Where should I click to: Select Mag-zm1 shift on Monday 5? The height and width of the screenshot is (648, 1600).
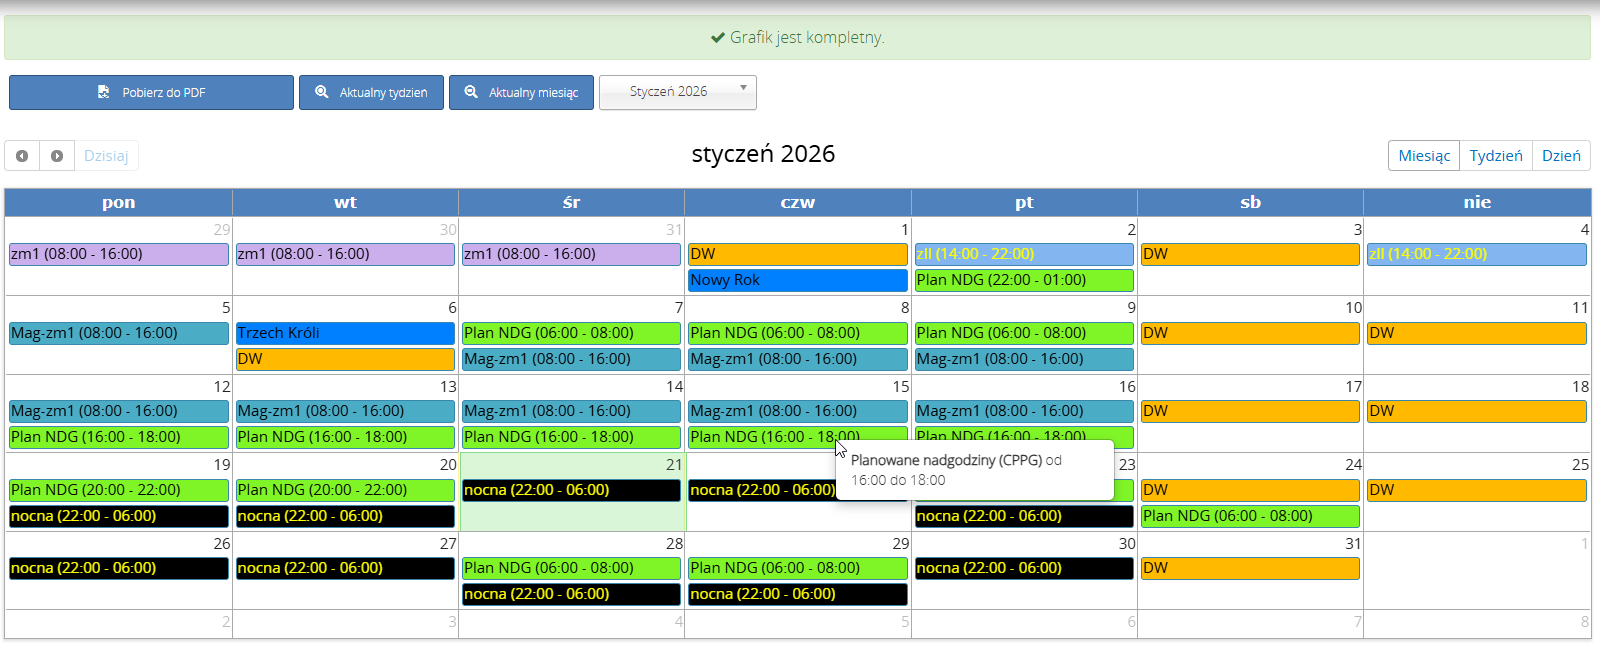pos(118,333)
